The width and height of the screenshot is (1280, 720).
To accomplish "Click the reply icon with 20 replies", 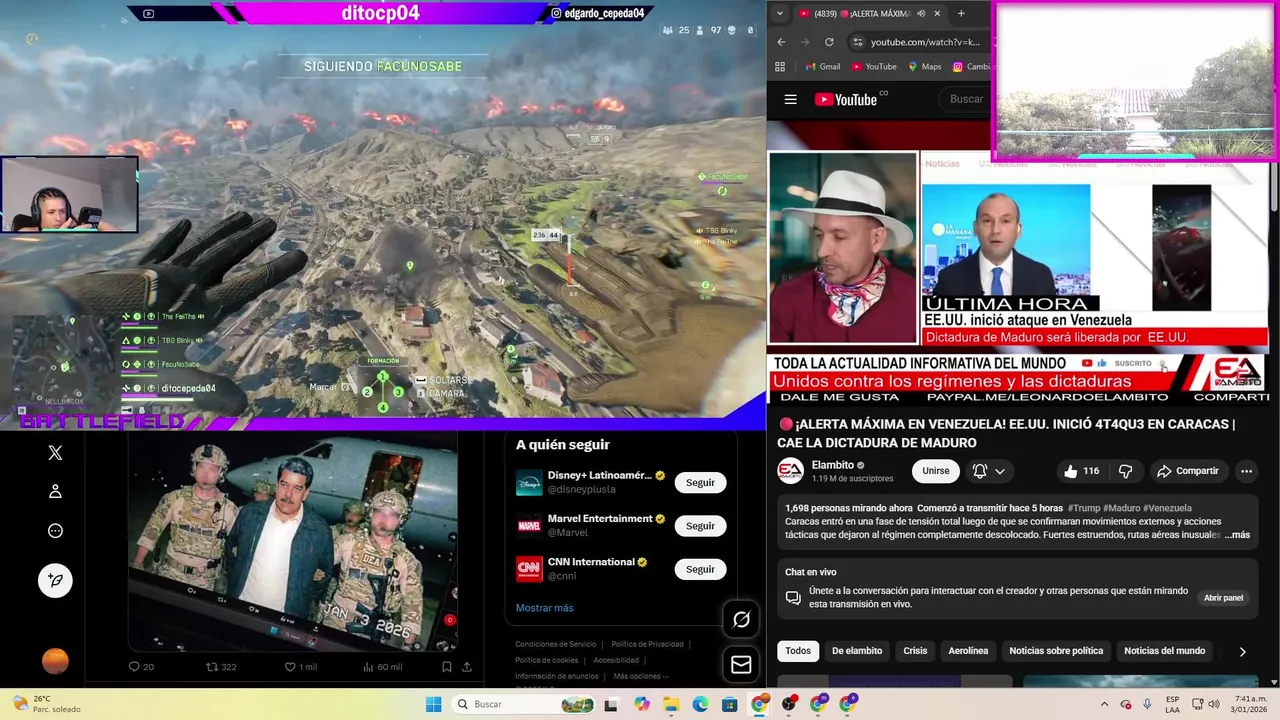I will (x=135, y=667).
